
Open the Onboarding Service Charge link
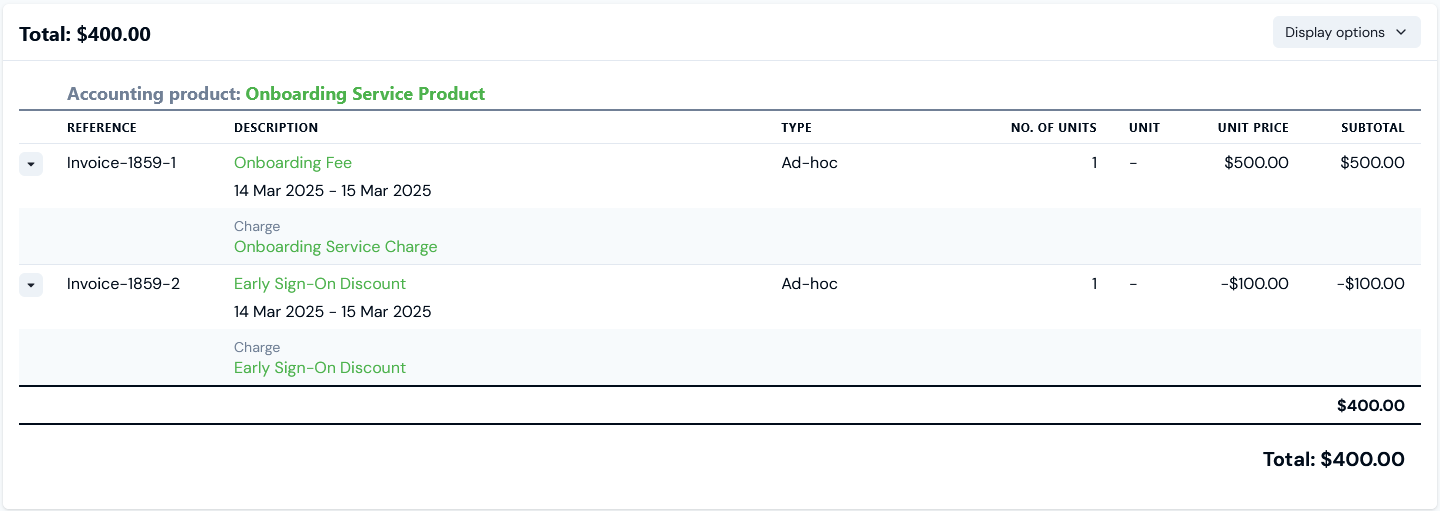point(335,246)
